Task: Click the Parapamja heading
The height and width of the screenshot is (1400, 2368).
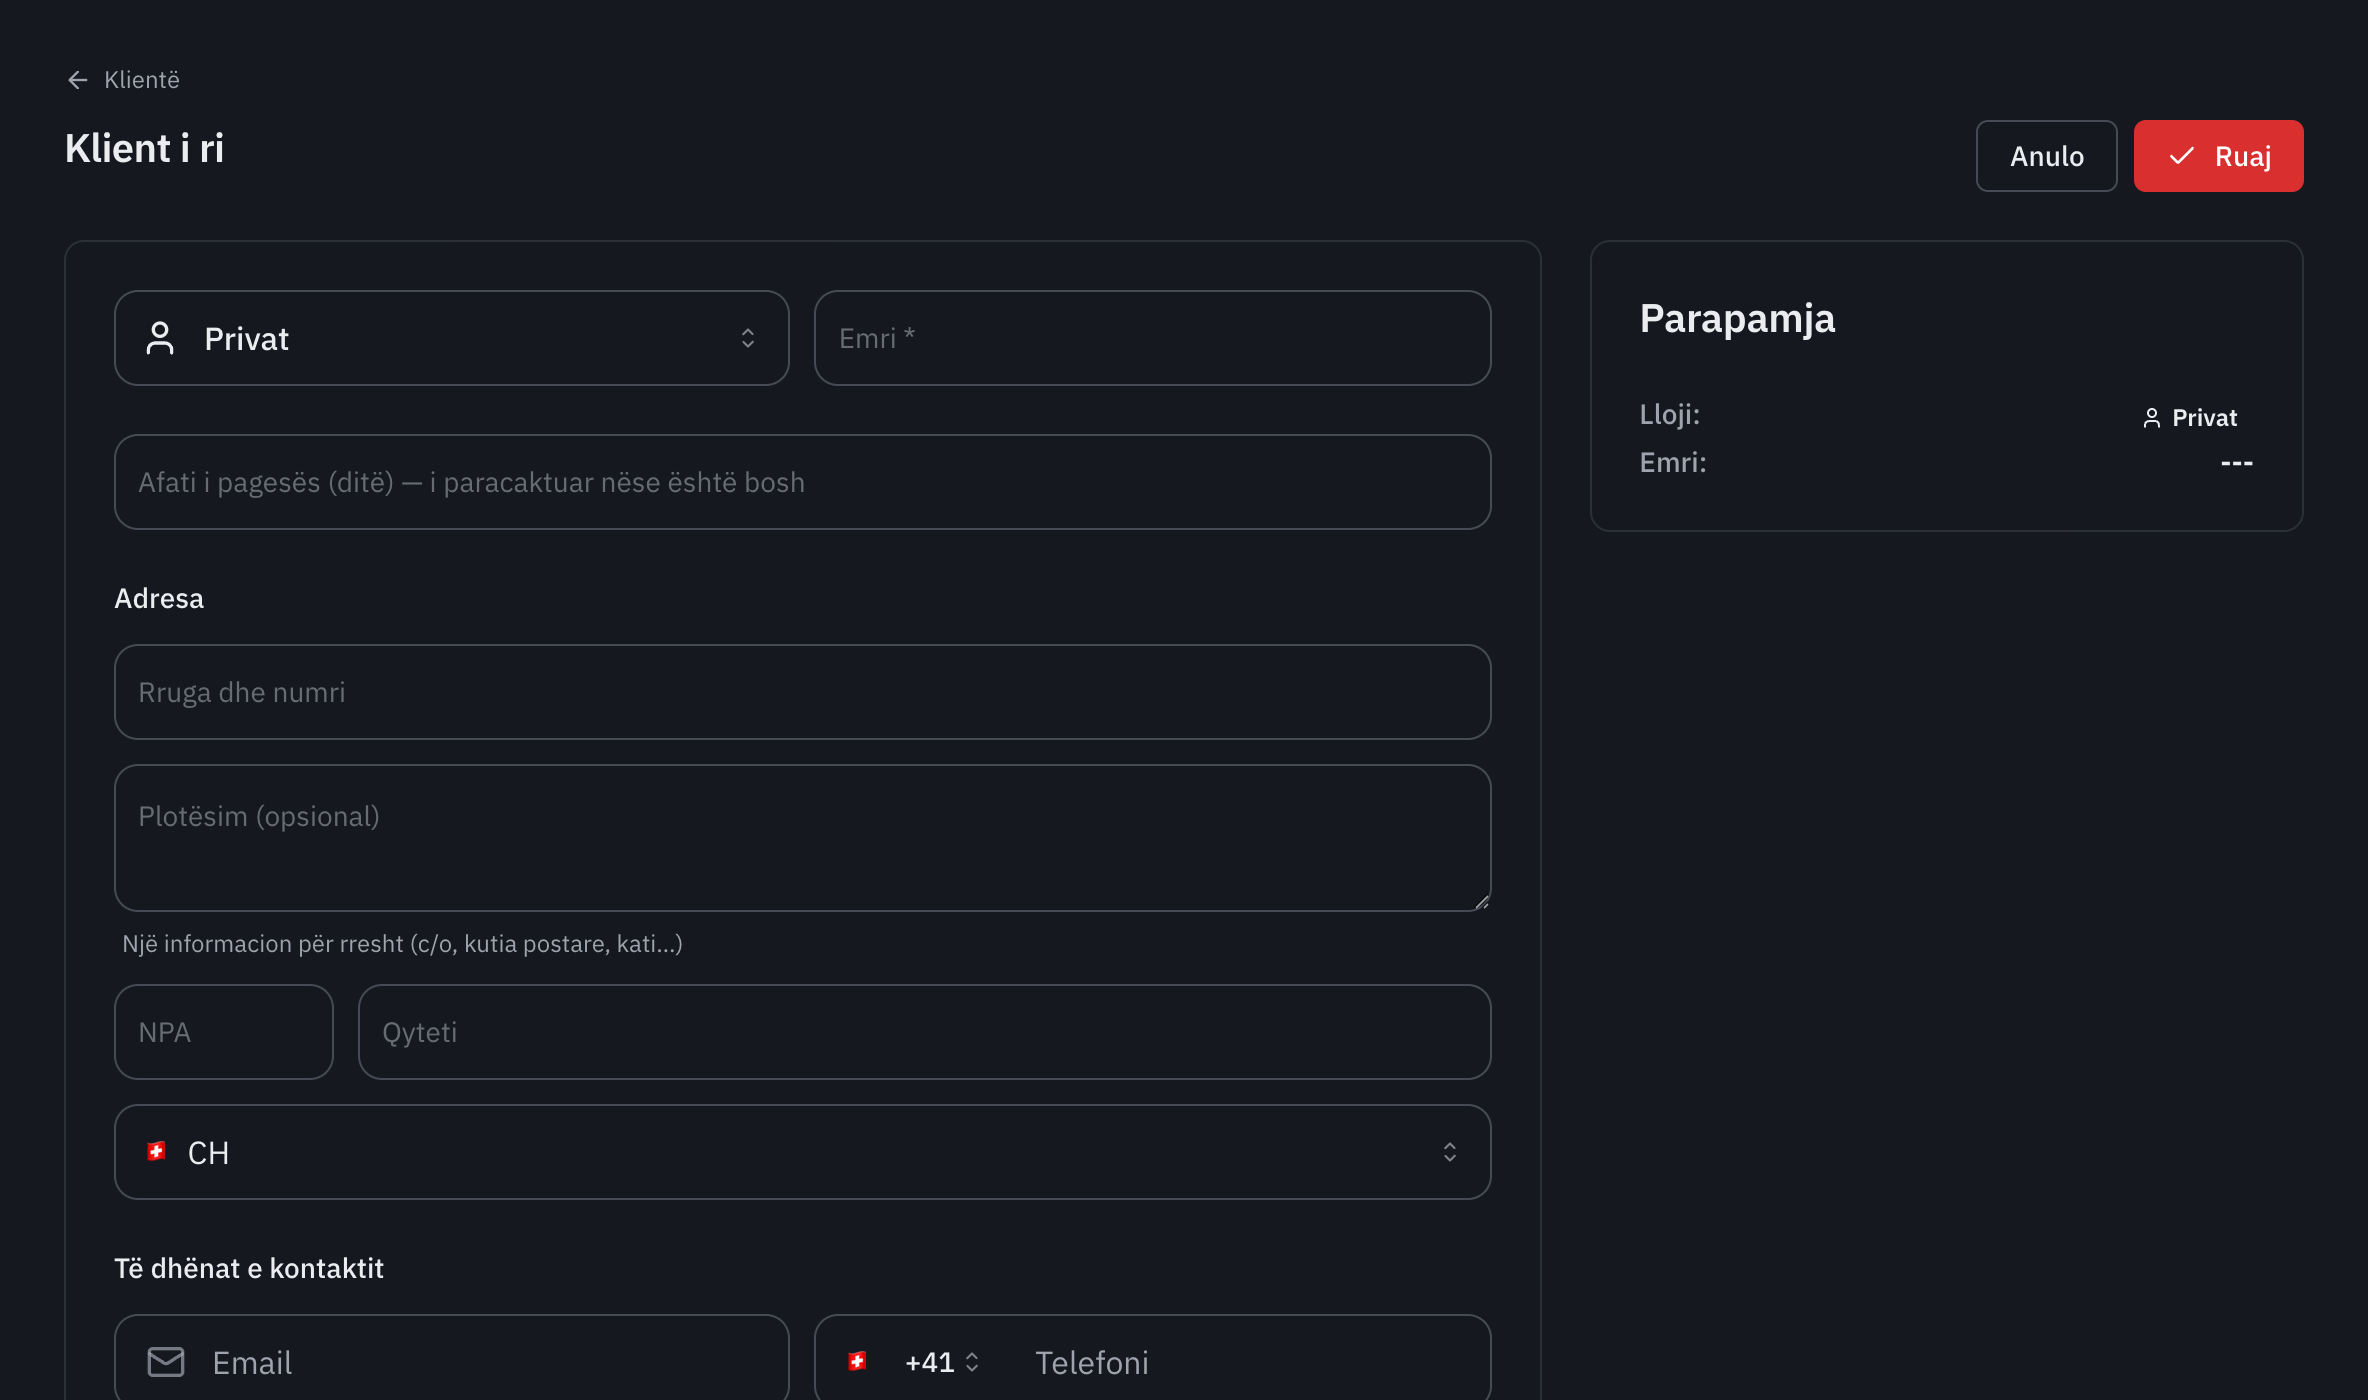Action: tap(1737, 319)
